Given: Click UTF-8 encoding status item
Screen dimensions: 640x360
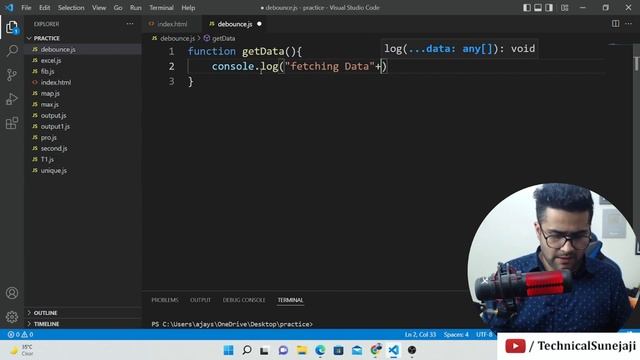Looking at the screenshot, I should (x=484, y=334).
